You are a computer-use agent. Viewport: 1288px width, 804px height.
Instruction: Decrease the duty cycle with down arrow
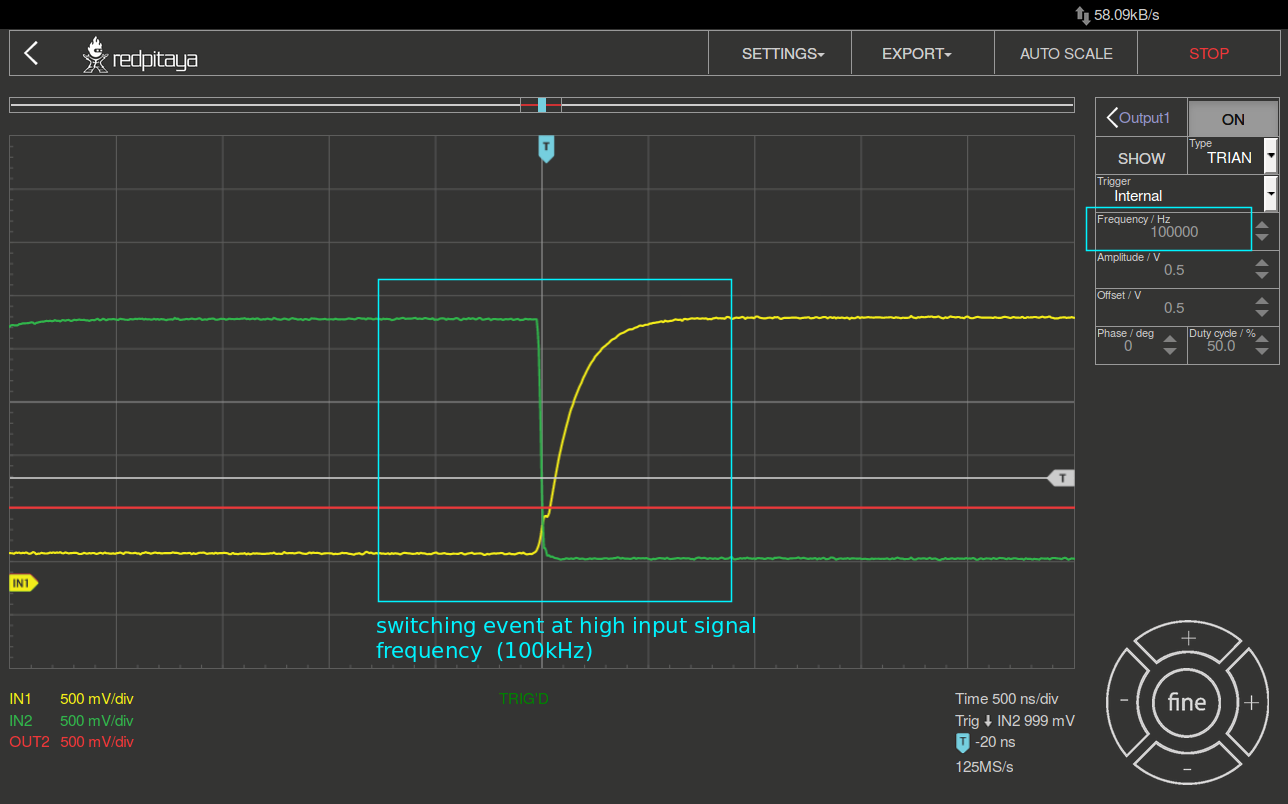point(1262,352)
